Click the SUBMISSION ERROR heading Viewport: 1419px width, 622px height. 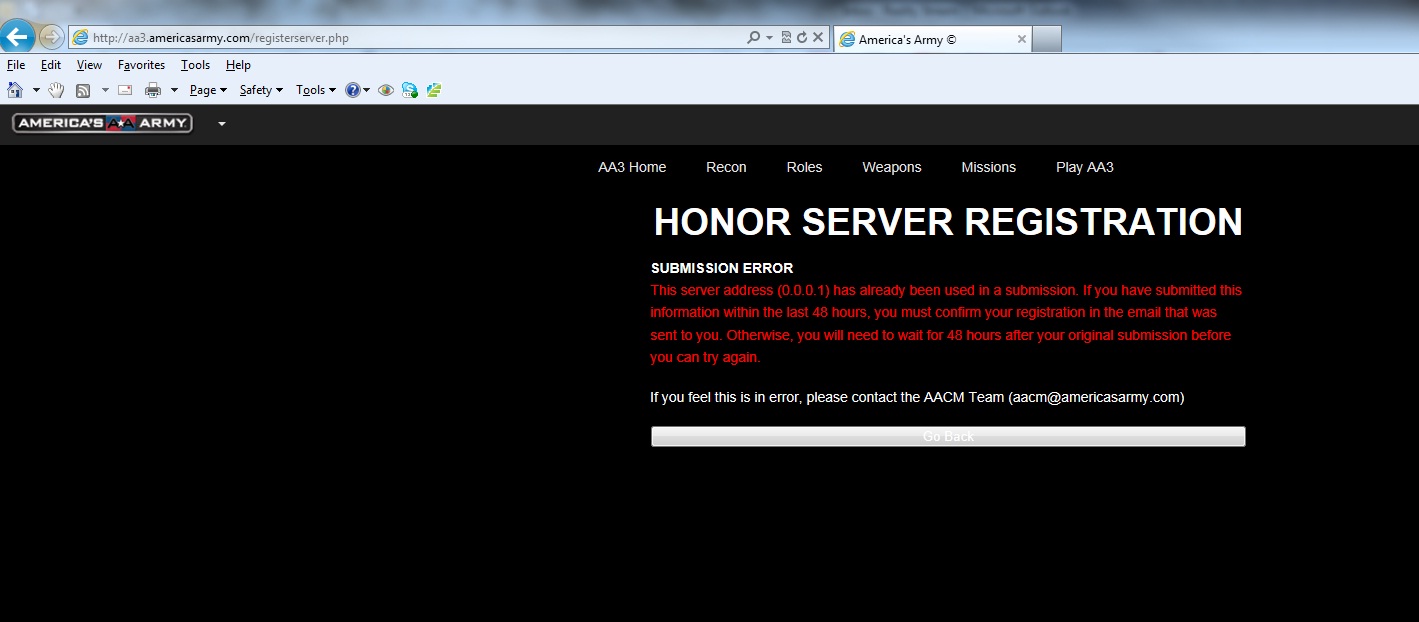tap(722, 268)
